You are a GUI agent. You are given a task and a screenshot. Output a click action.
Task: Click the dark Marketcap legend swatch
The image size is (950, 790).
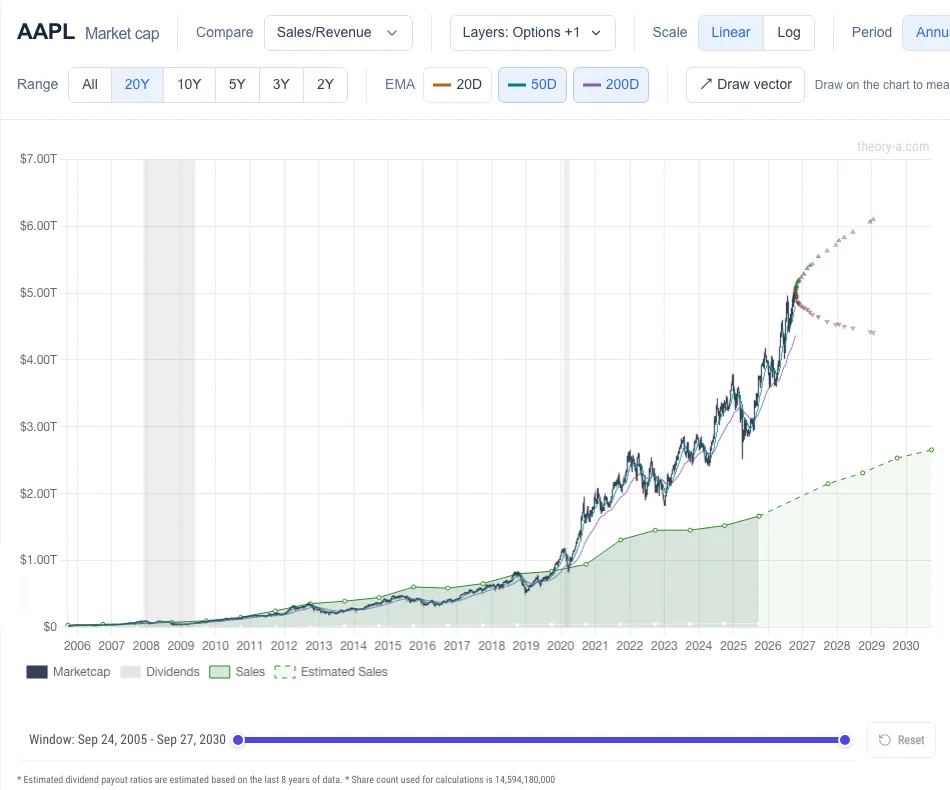click(37, 672)
